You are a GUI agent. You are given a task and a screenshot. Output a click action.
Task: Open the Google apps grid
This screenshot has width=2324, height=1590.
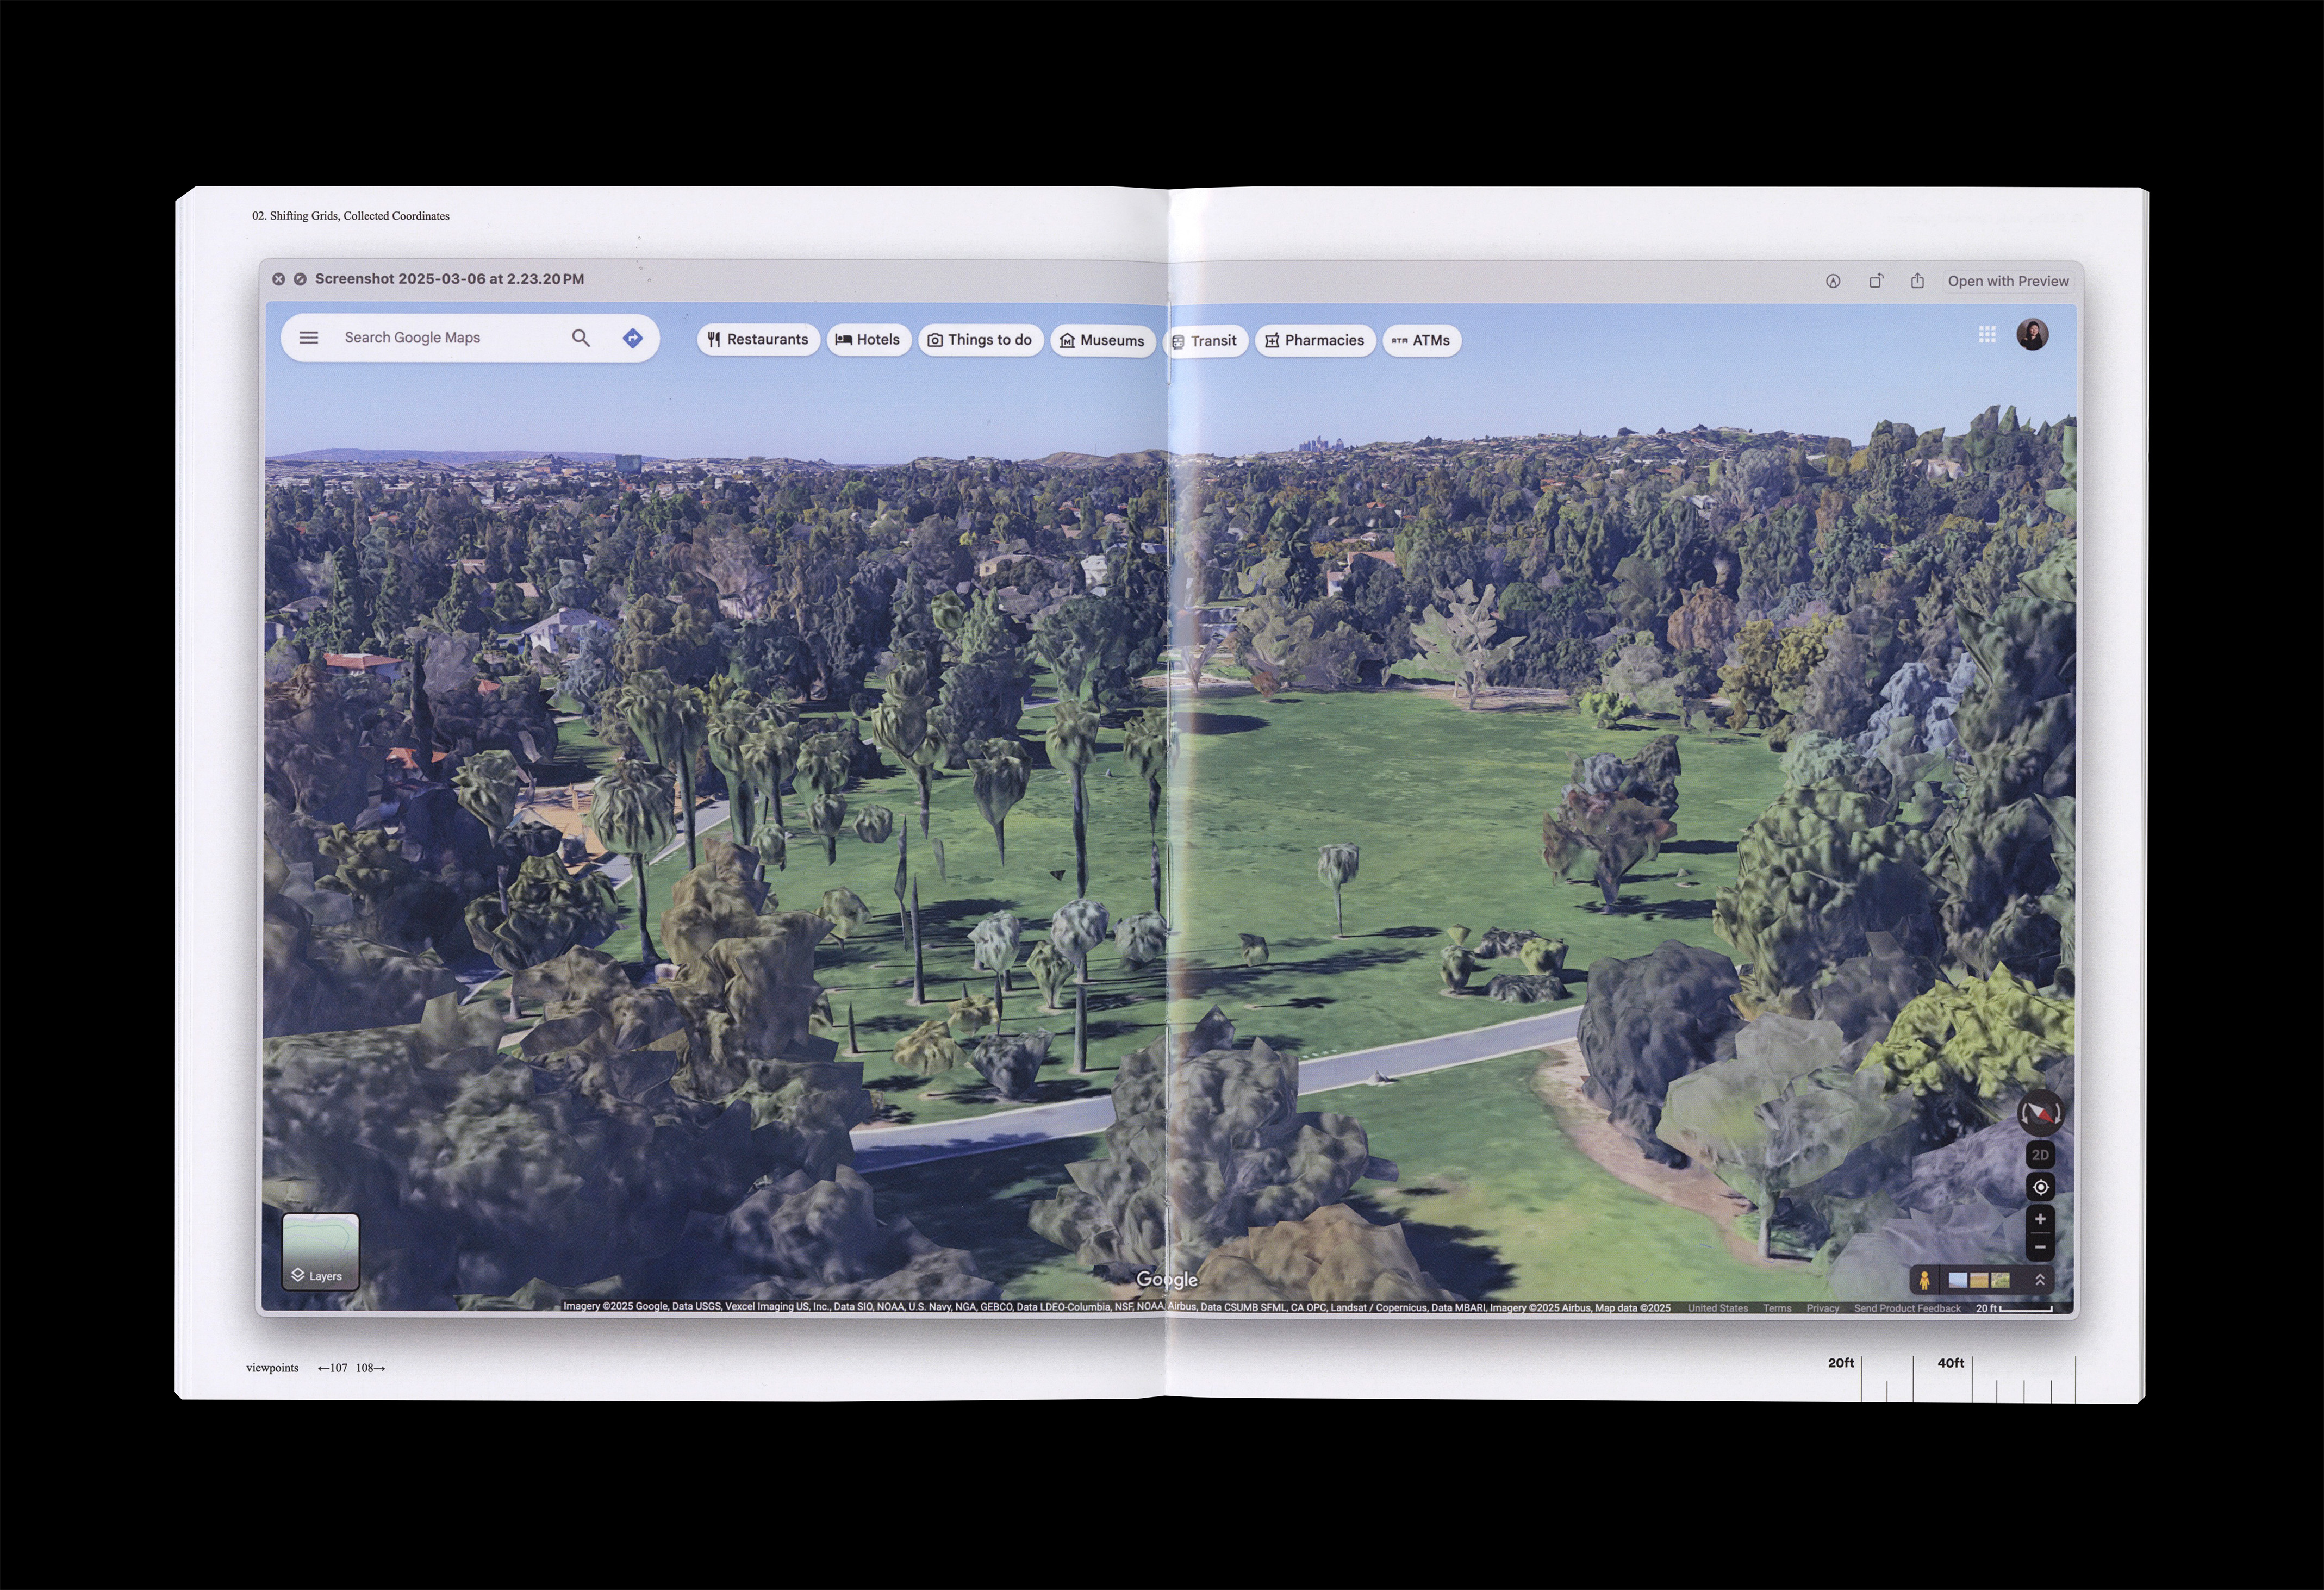pyautogui.click(x=1987, y=335)
